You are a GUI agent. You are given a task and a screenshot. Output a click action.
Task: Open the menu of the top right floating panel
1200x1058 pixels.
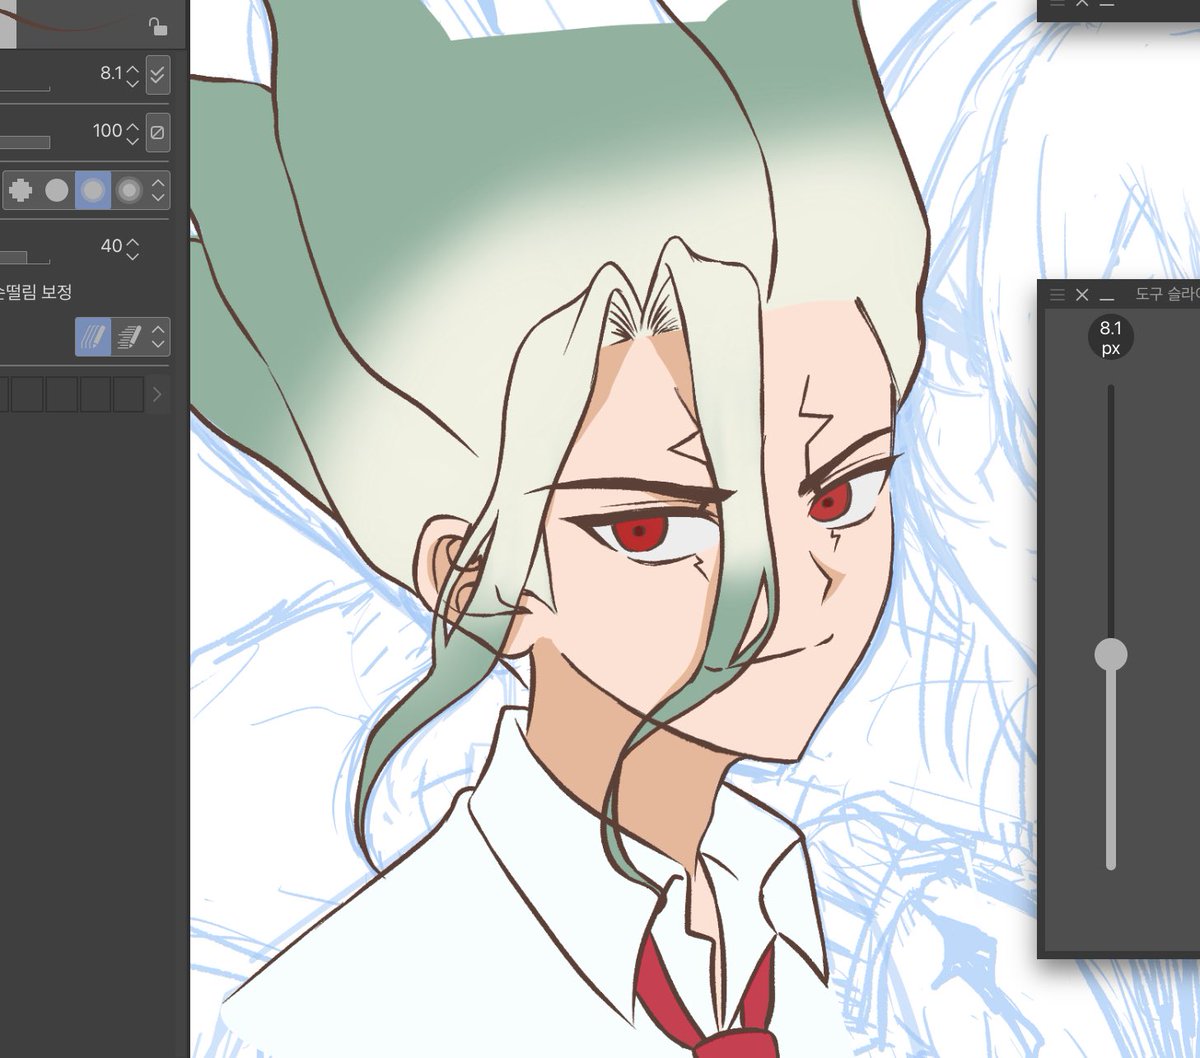pos(1058,3)
